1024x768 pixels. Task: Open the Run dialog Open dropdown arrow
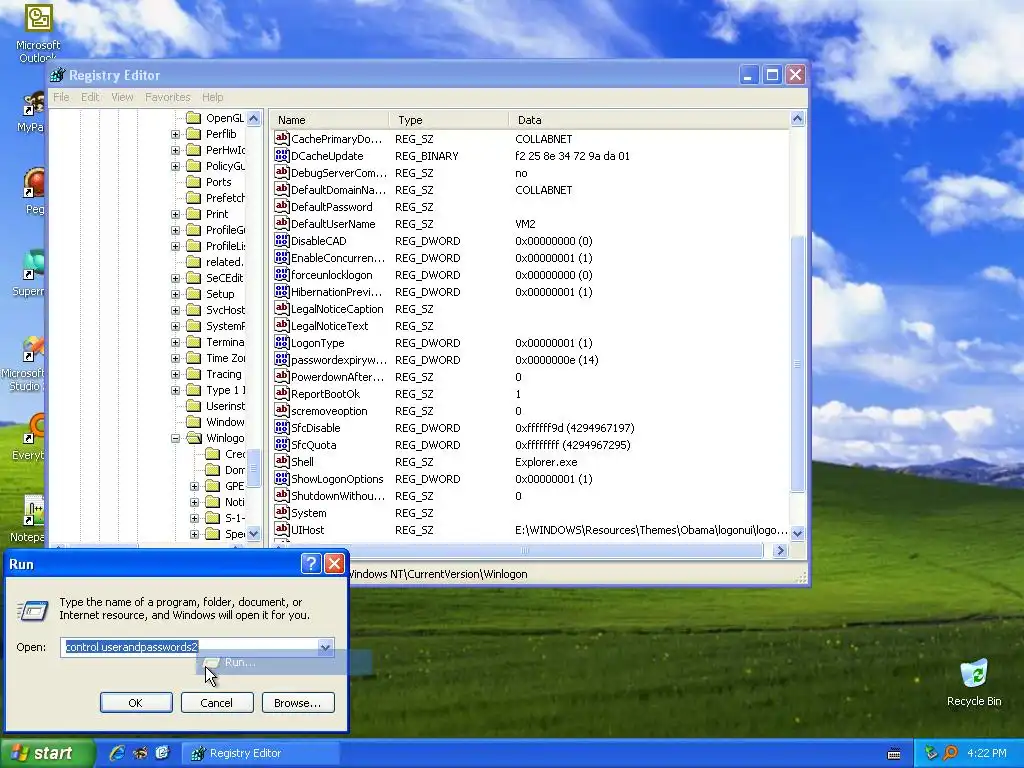[x=325, y=647]
